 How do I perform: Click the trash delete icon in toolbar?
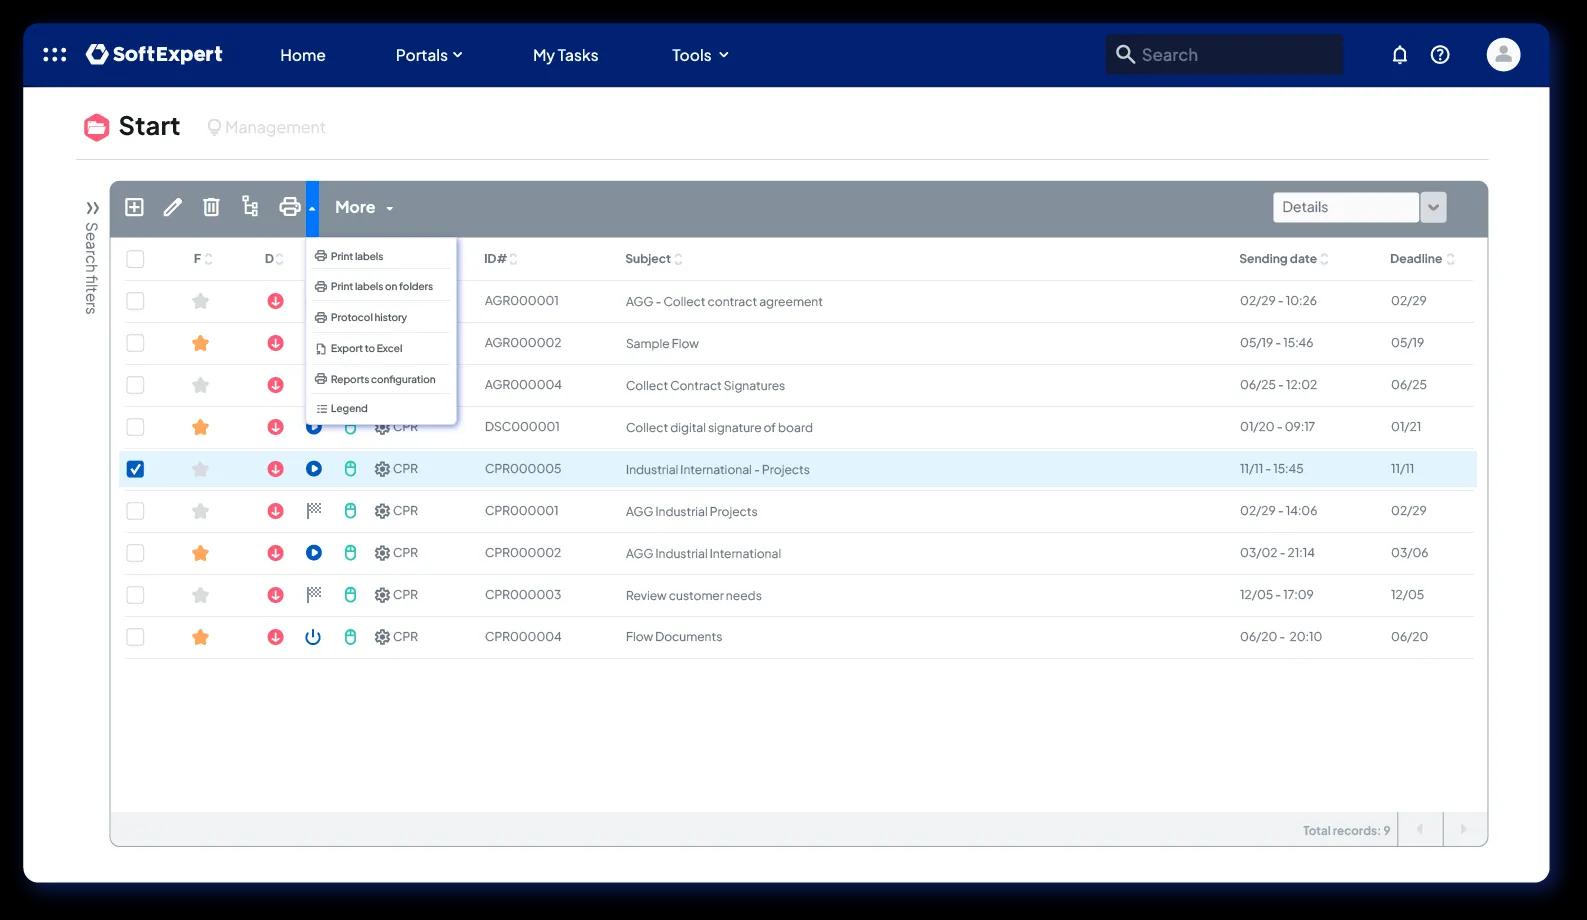(x=211, y=207)
